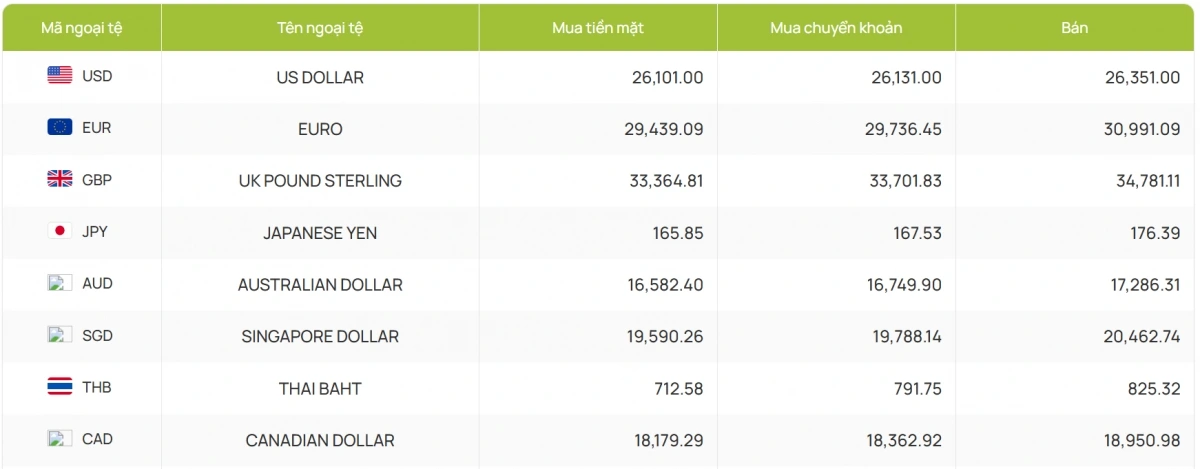Click the Tên ngoại tệ column header
1200x469 pixels.
[320, 28]
